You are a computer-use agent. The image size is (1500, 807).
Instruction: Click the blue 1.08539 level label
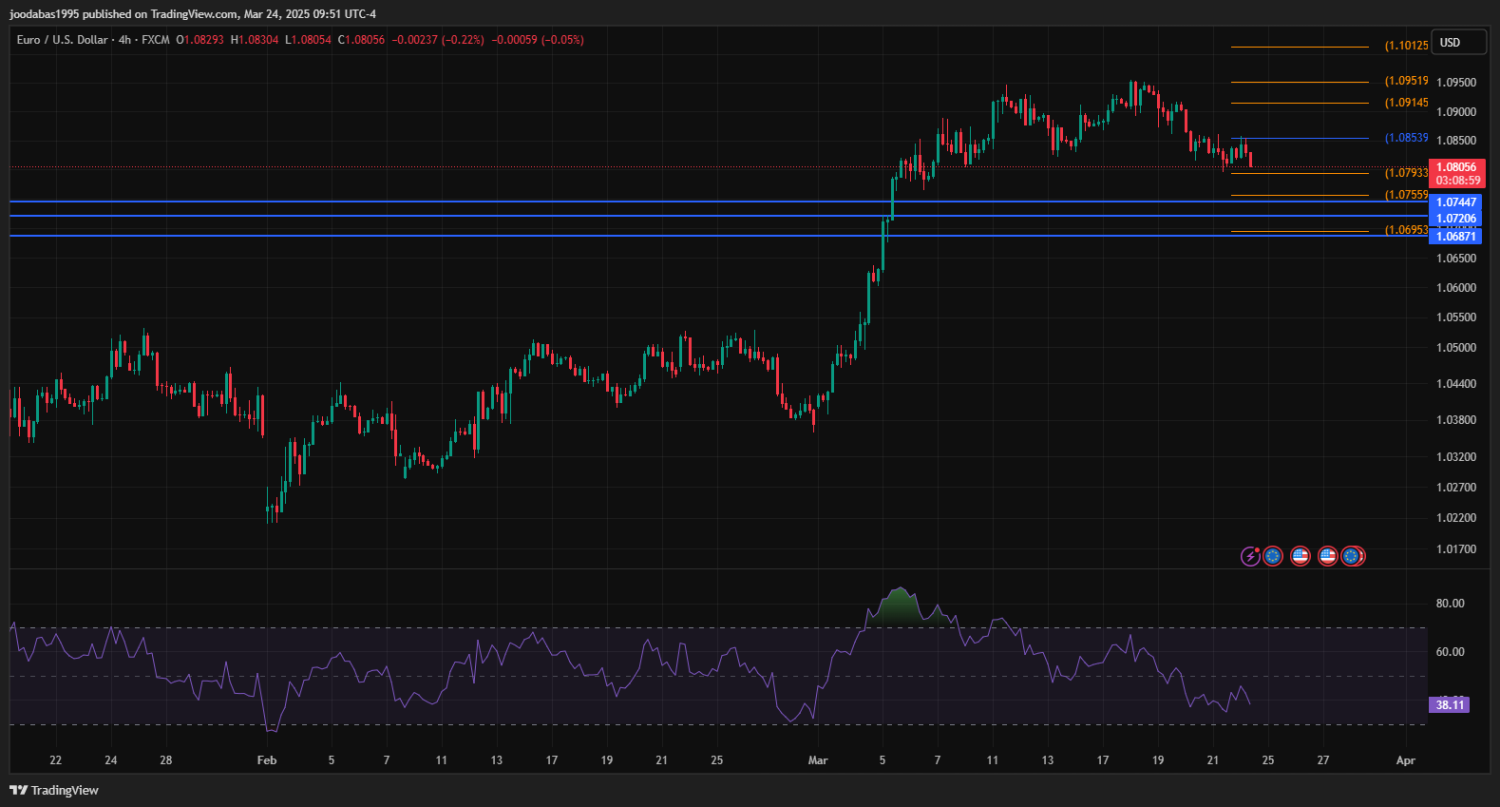pyautogui.click(x=1405, y=138)
